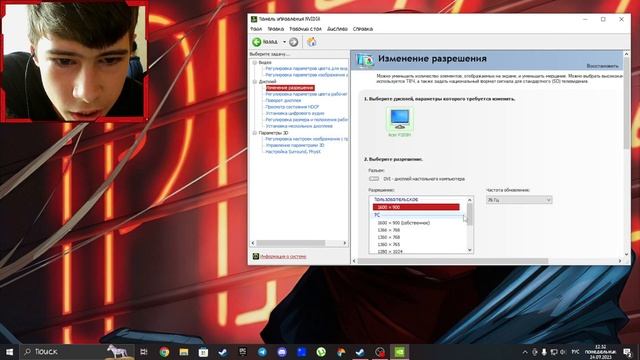Click the settings page horizontal scrollbar
This screenshot has height=360, width=640.
453,261
